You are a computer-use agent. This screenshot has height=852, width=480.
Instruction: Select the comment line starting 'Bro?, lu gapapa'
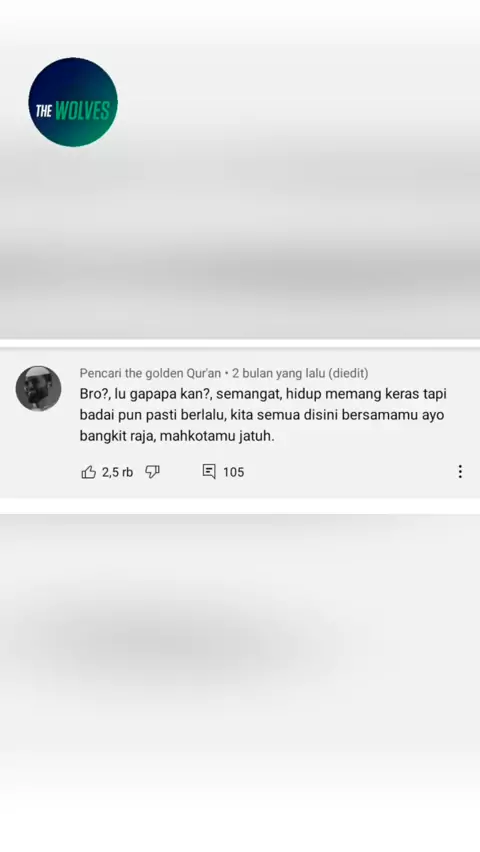[x=263, y=393]
